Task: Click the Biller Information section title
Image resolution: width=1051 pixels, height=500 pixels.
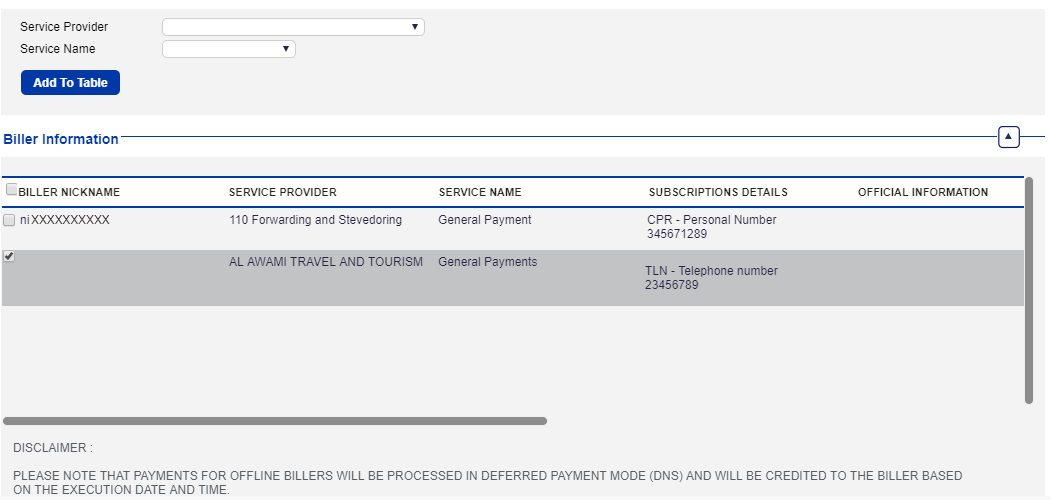Action: pyautogui.click(x=61, y=139)
